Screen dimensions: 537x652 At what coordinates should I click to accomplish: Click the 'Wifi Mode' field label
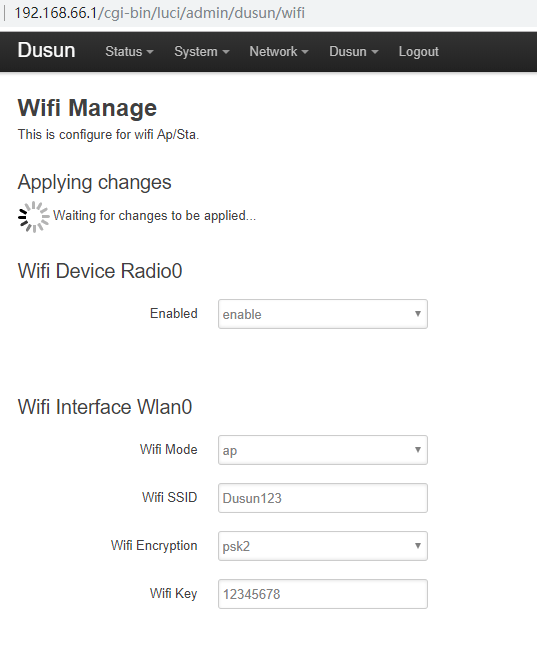[168, 449]
